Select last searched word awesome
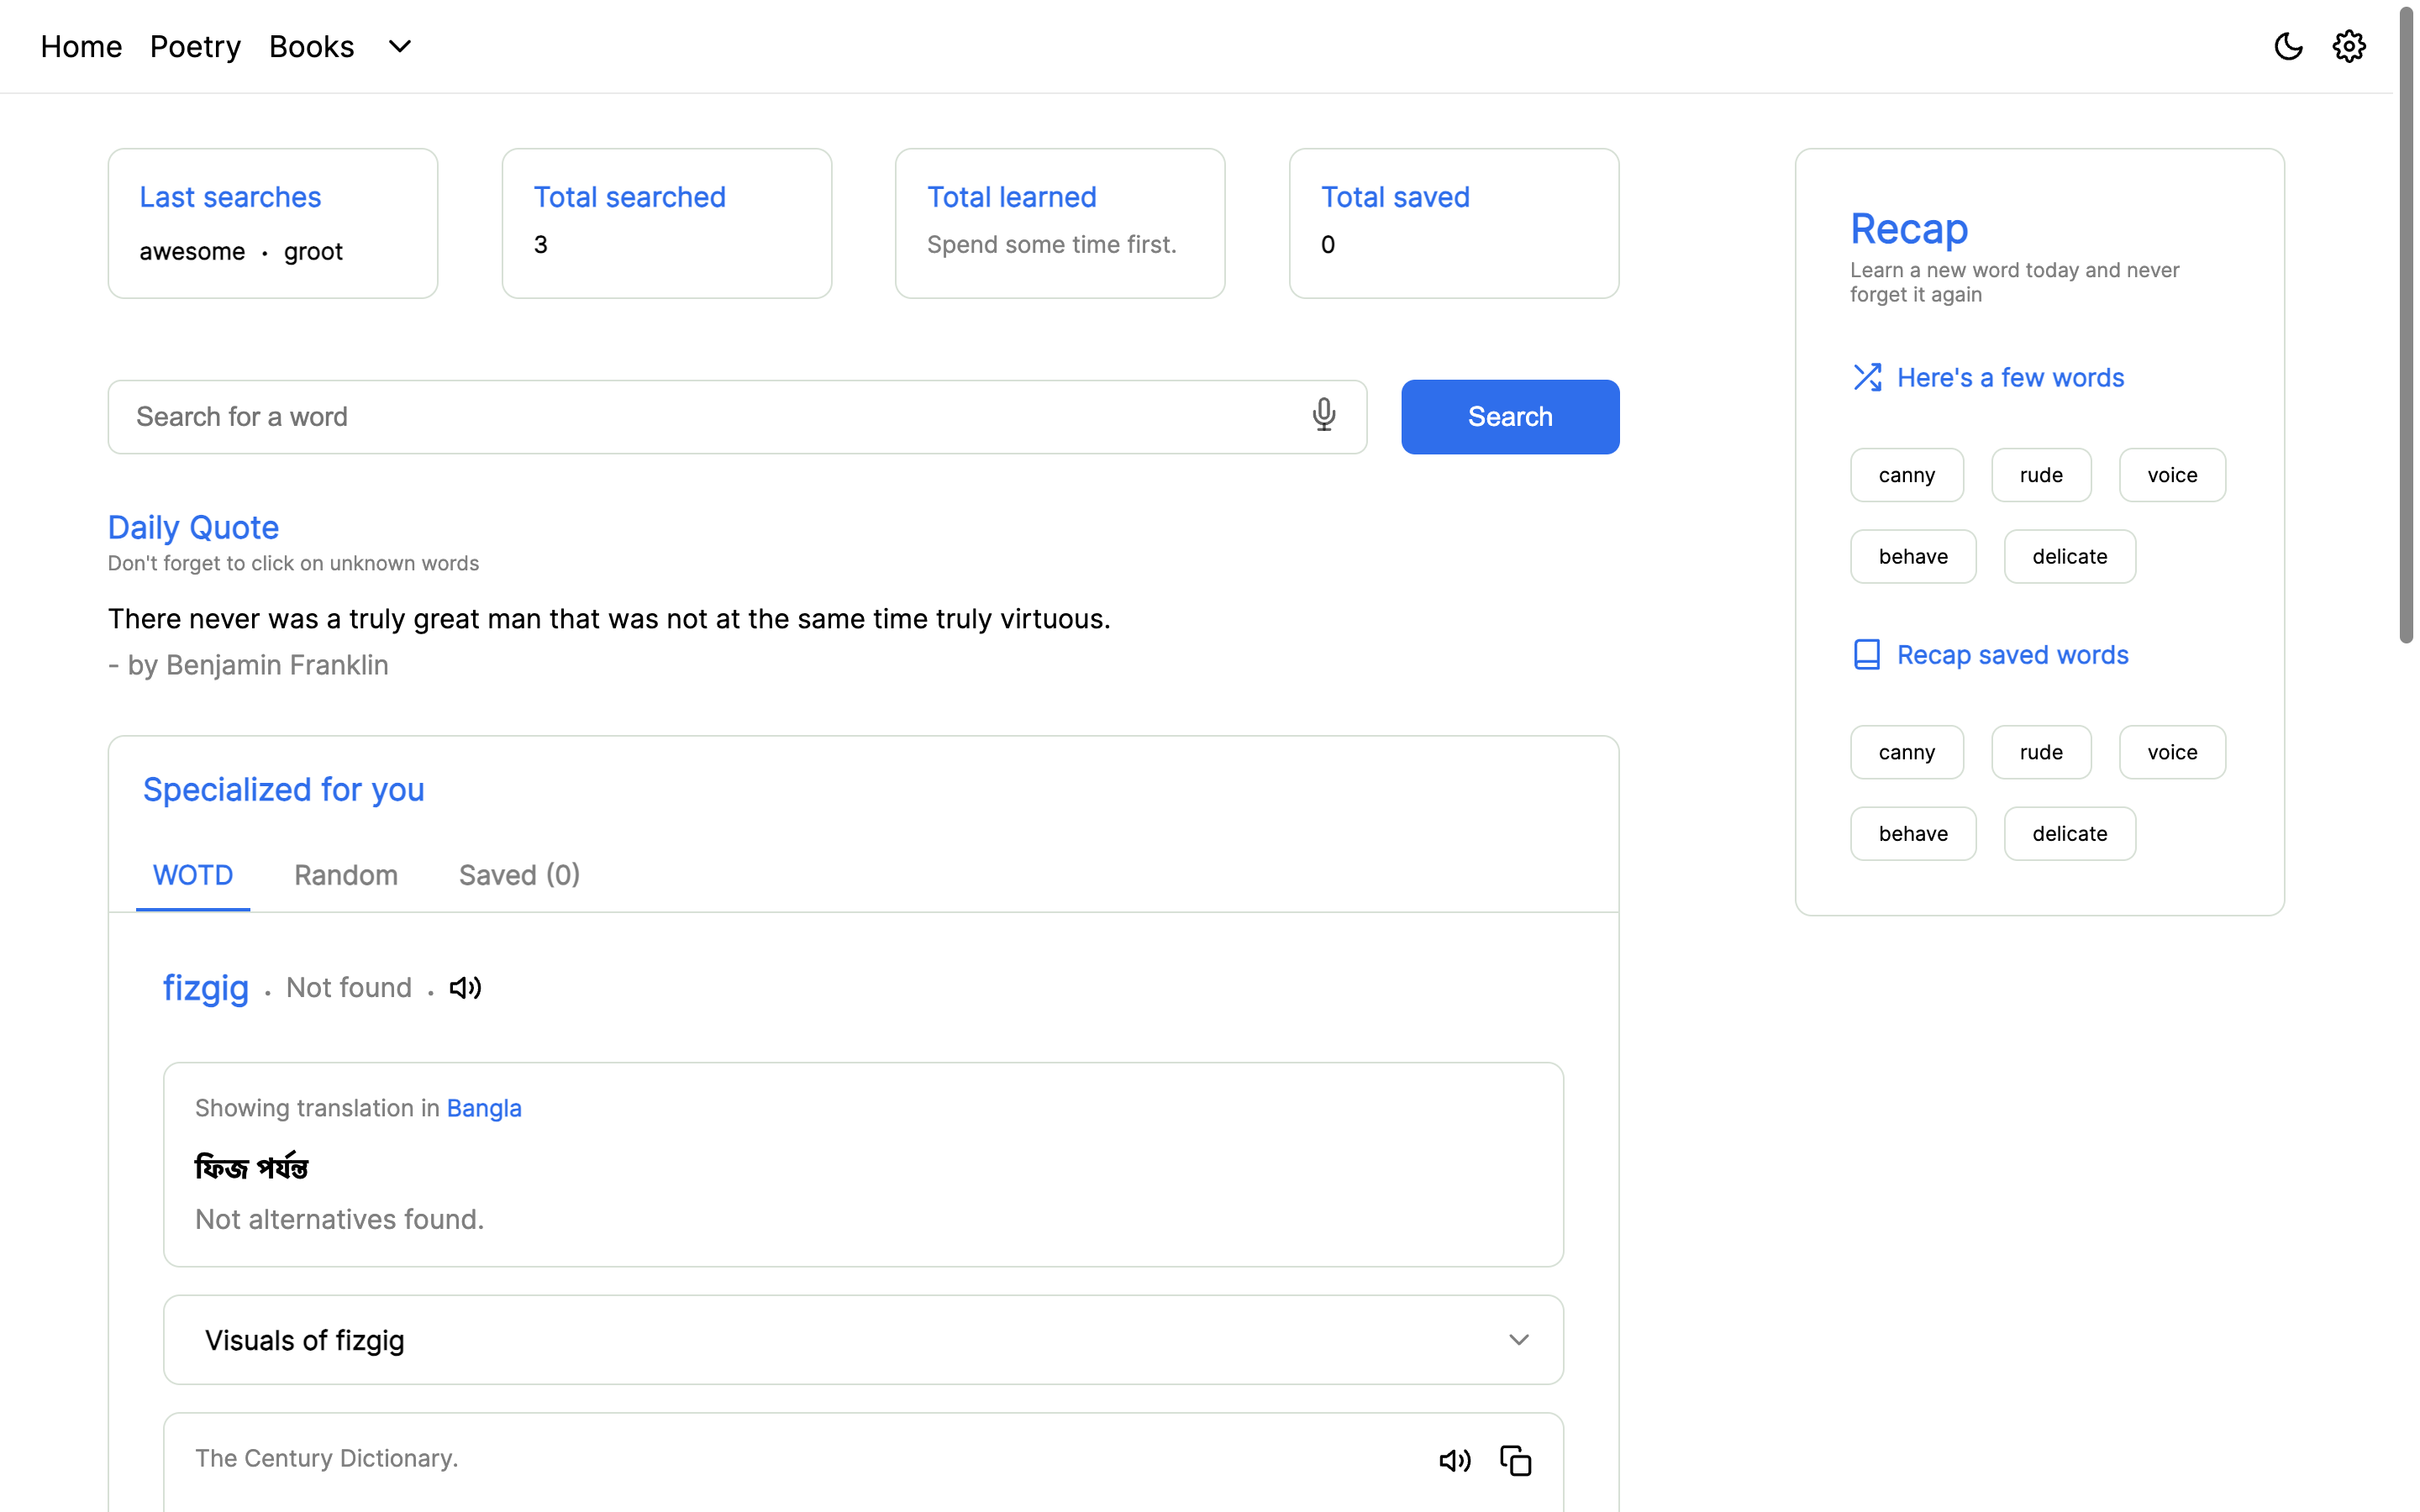Screen dimensions: 2420x1512 tap(192, 251)
